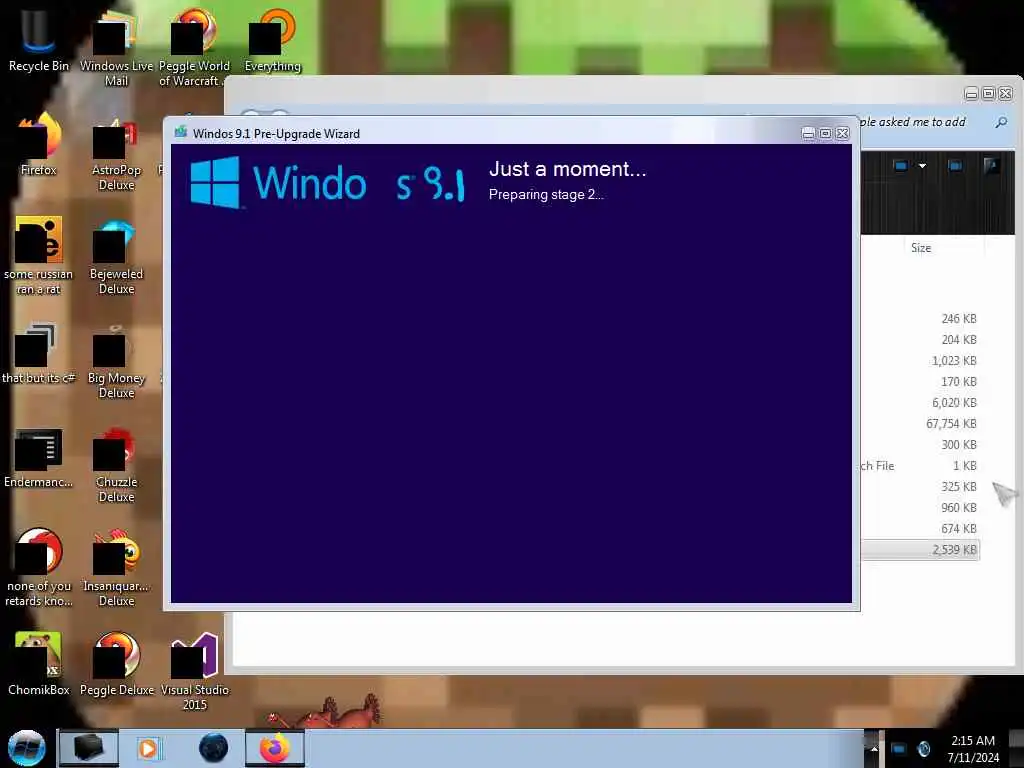Open the Windows Start orb
Screen dimensions: 1024x768
[x=27, y=748]
